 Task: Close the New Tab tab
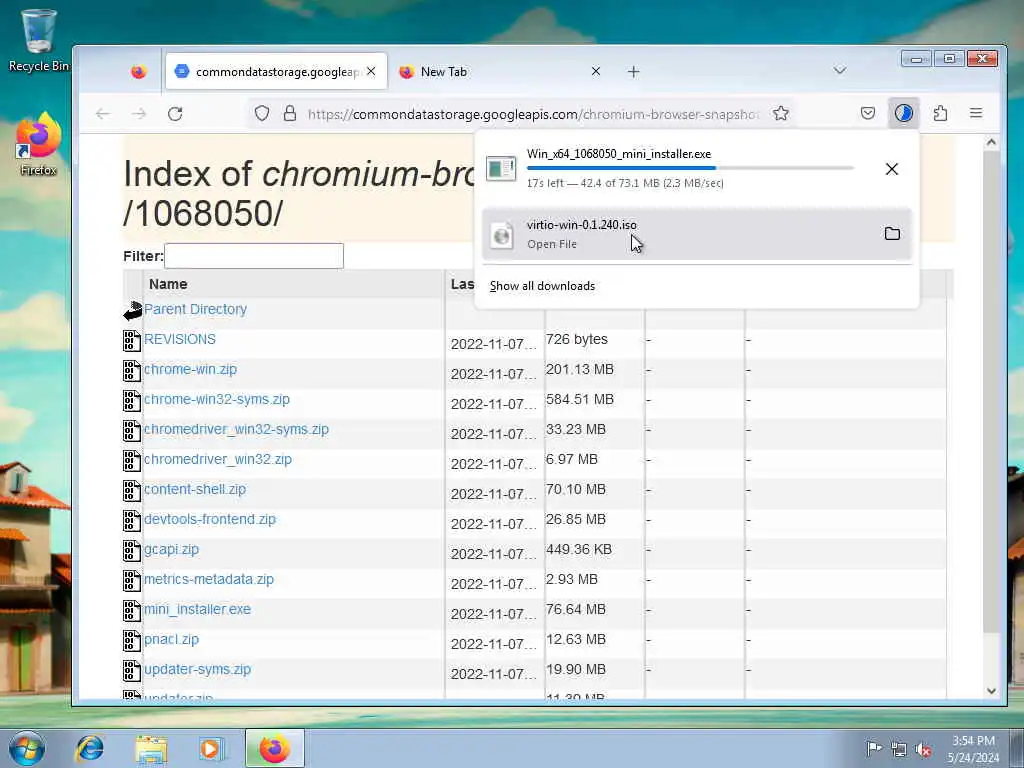pos(596,71)
